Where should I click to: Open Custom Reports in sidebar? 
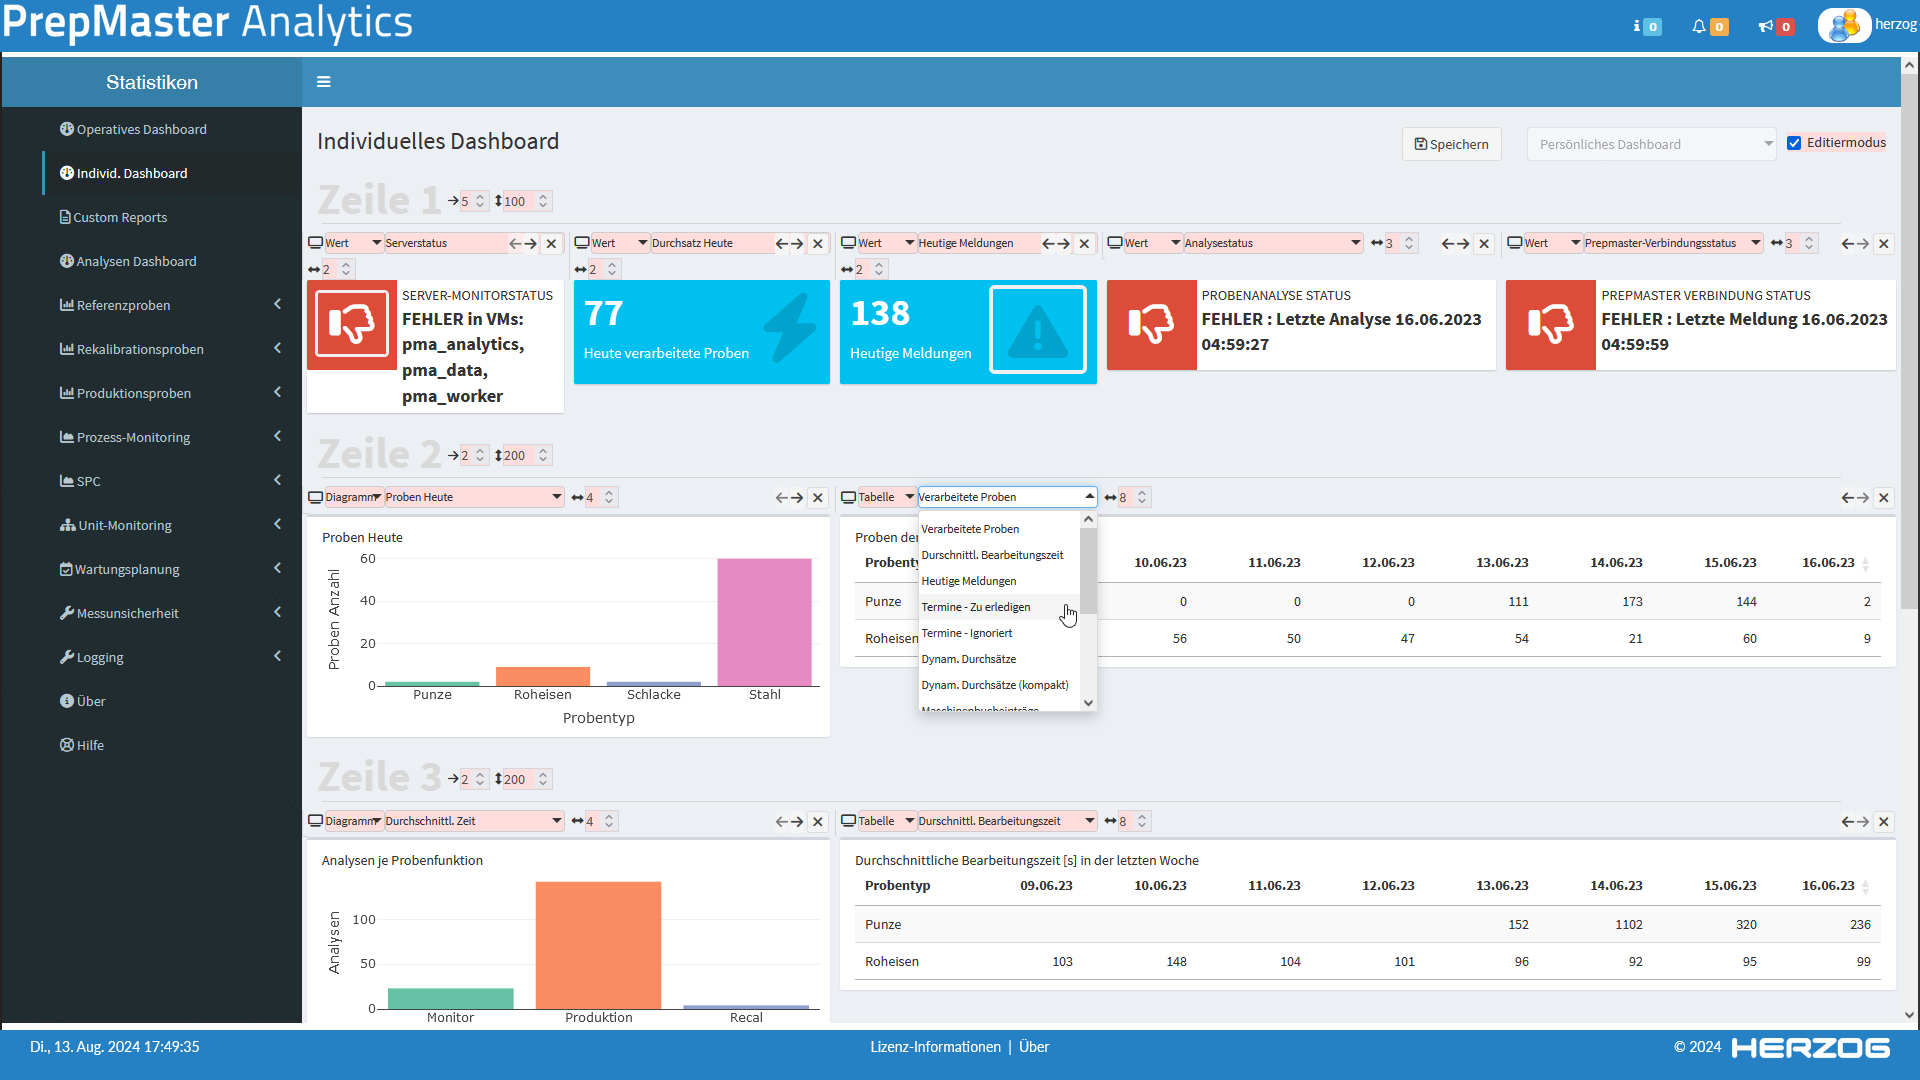113,217
